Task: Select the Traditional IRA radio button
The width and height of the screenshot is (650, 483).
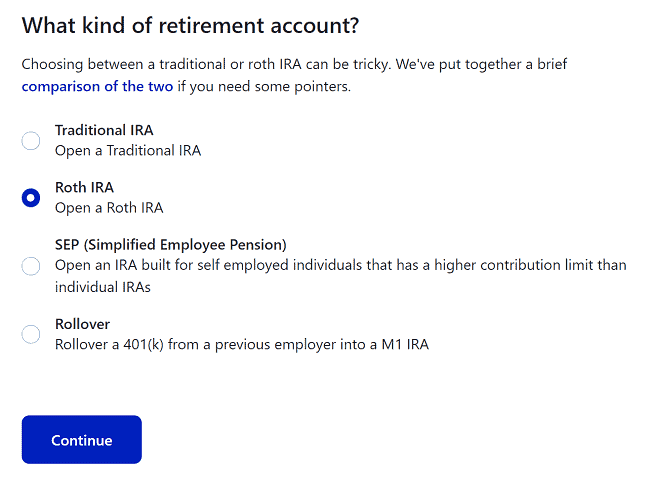Action: pyautogui.click(x=31, y=141)
